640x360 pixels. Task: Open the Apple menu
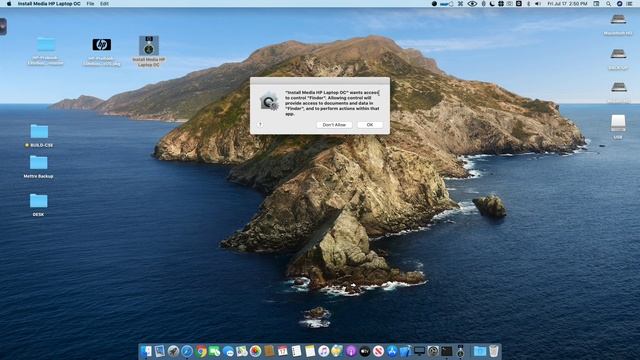[9, 4]
